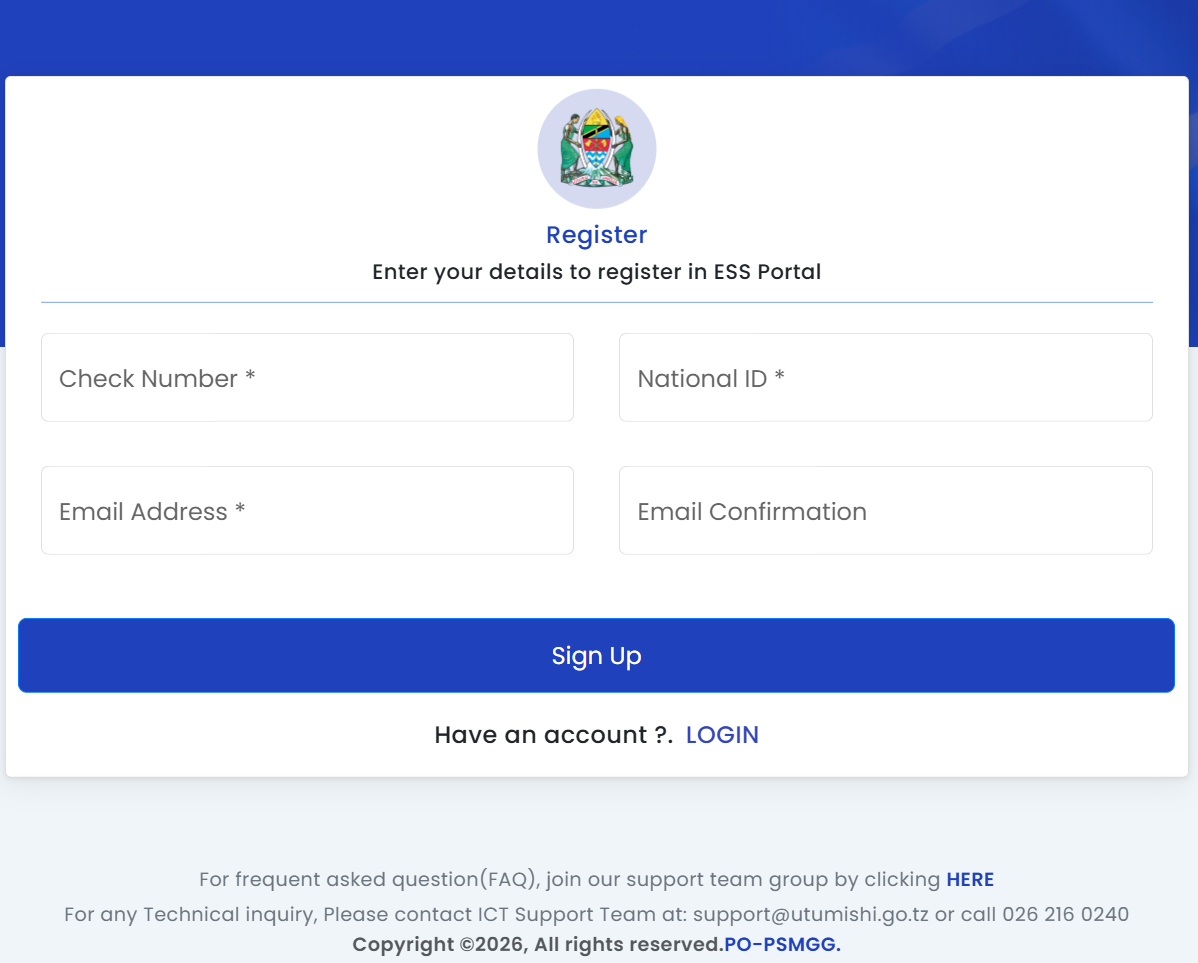Click into the Email Confirmation field

click(886, 511)
